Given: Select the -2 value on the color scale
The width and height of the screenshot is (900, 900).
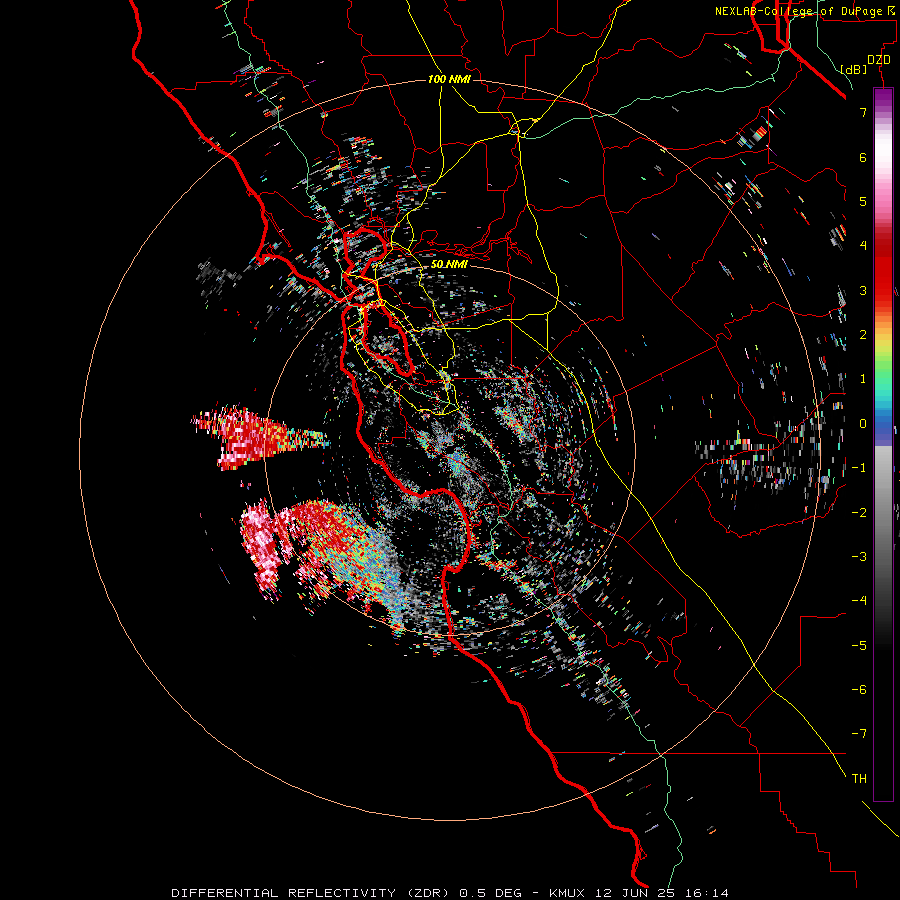Looking at the screenshot, I should (x=859, y=513).
